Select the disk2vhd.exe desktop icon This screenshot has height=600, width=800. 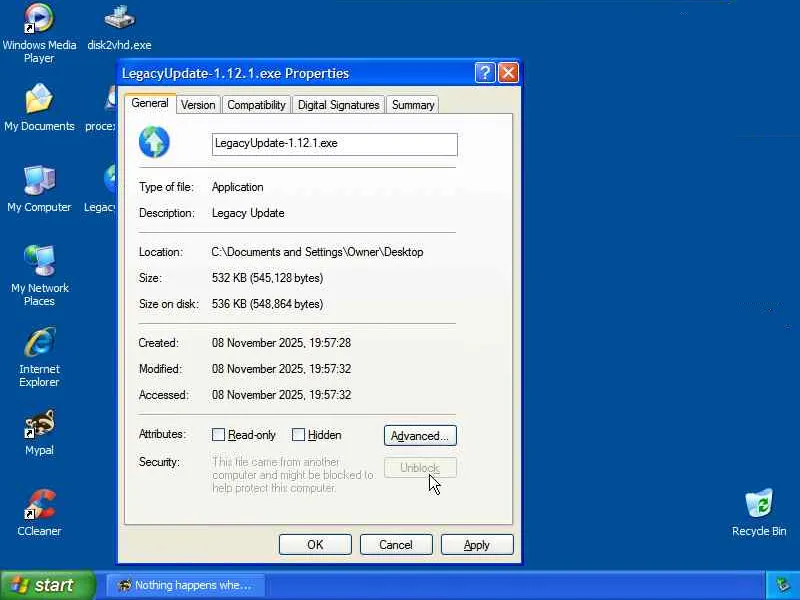[x=119, y=27]
